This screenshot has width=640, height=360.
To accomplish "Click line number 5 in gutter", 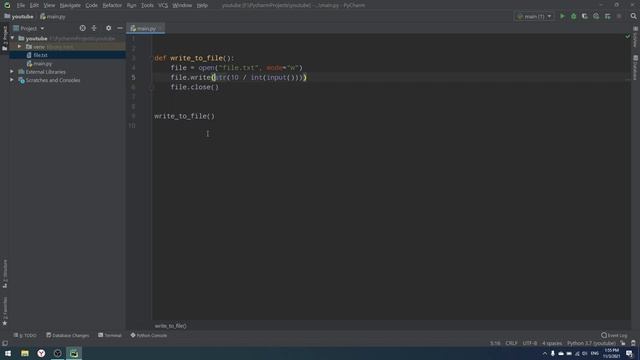I will pyautogui.click(x=133, y=78).
